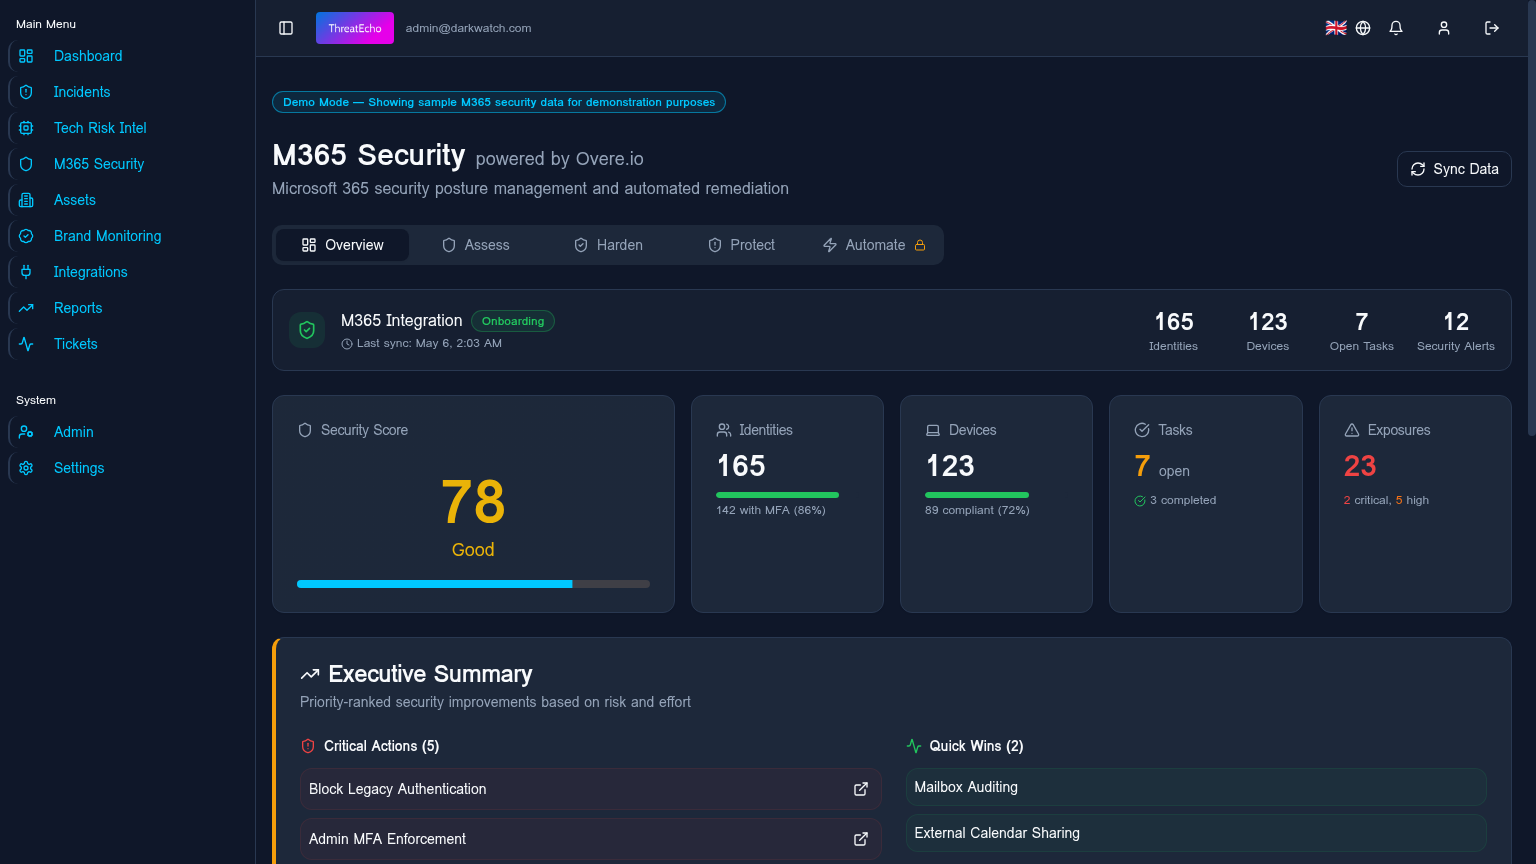Viewport: 1536px width, 864px height.
Task: Open external link icon for Block Legacy Authentication
Action: 861,789
